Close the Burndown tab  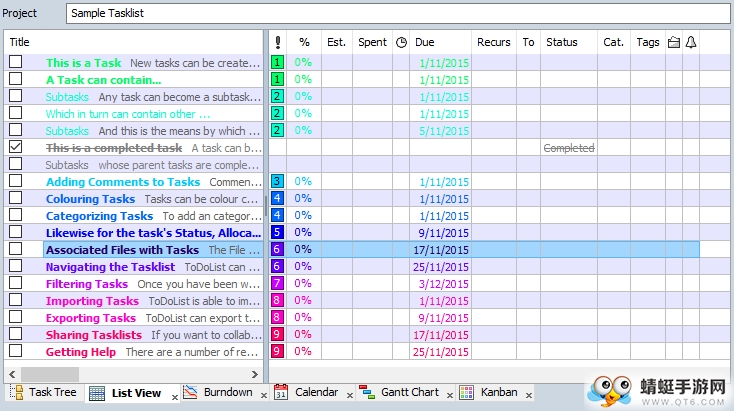click(264, 396)
